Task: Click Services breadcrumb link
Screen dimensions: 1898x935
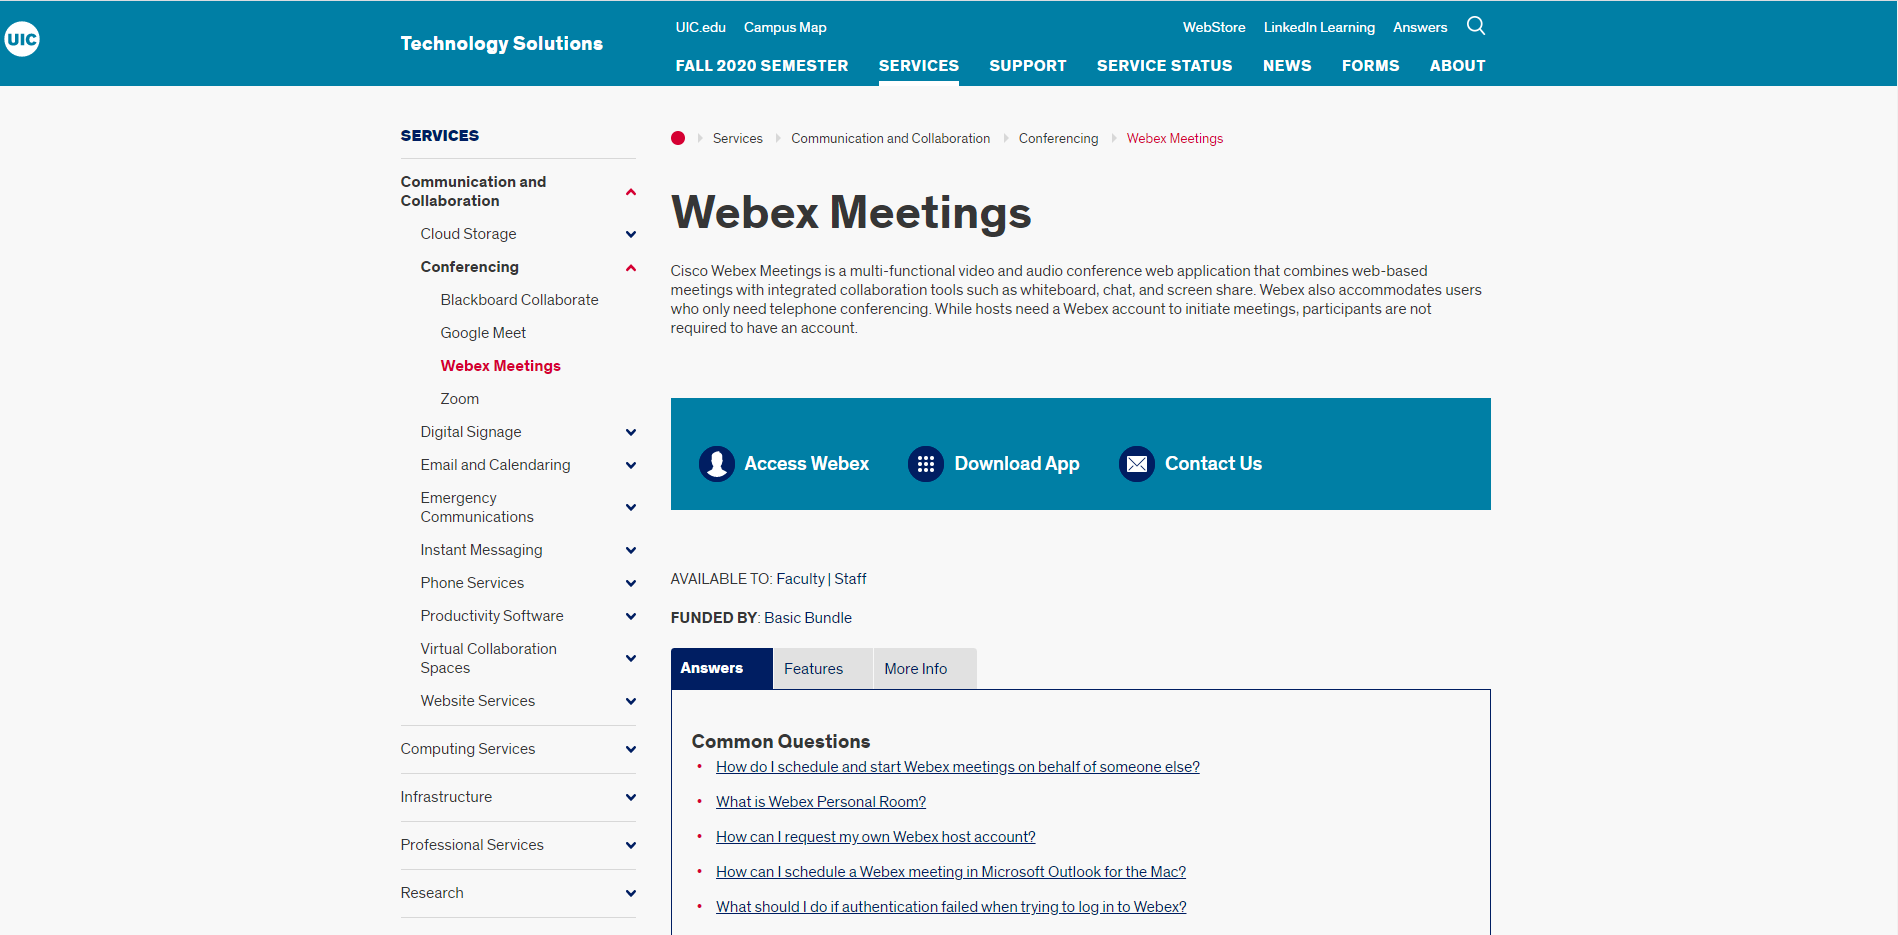Action: [x=738, y=138]
